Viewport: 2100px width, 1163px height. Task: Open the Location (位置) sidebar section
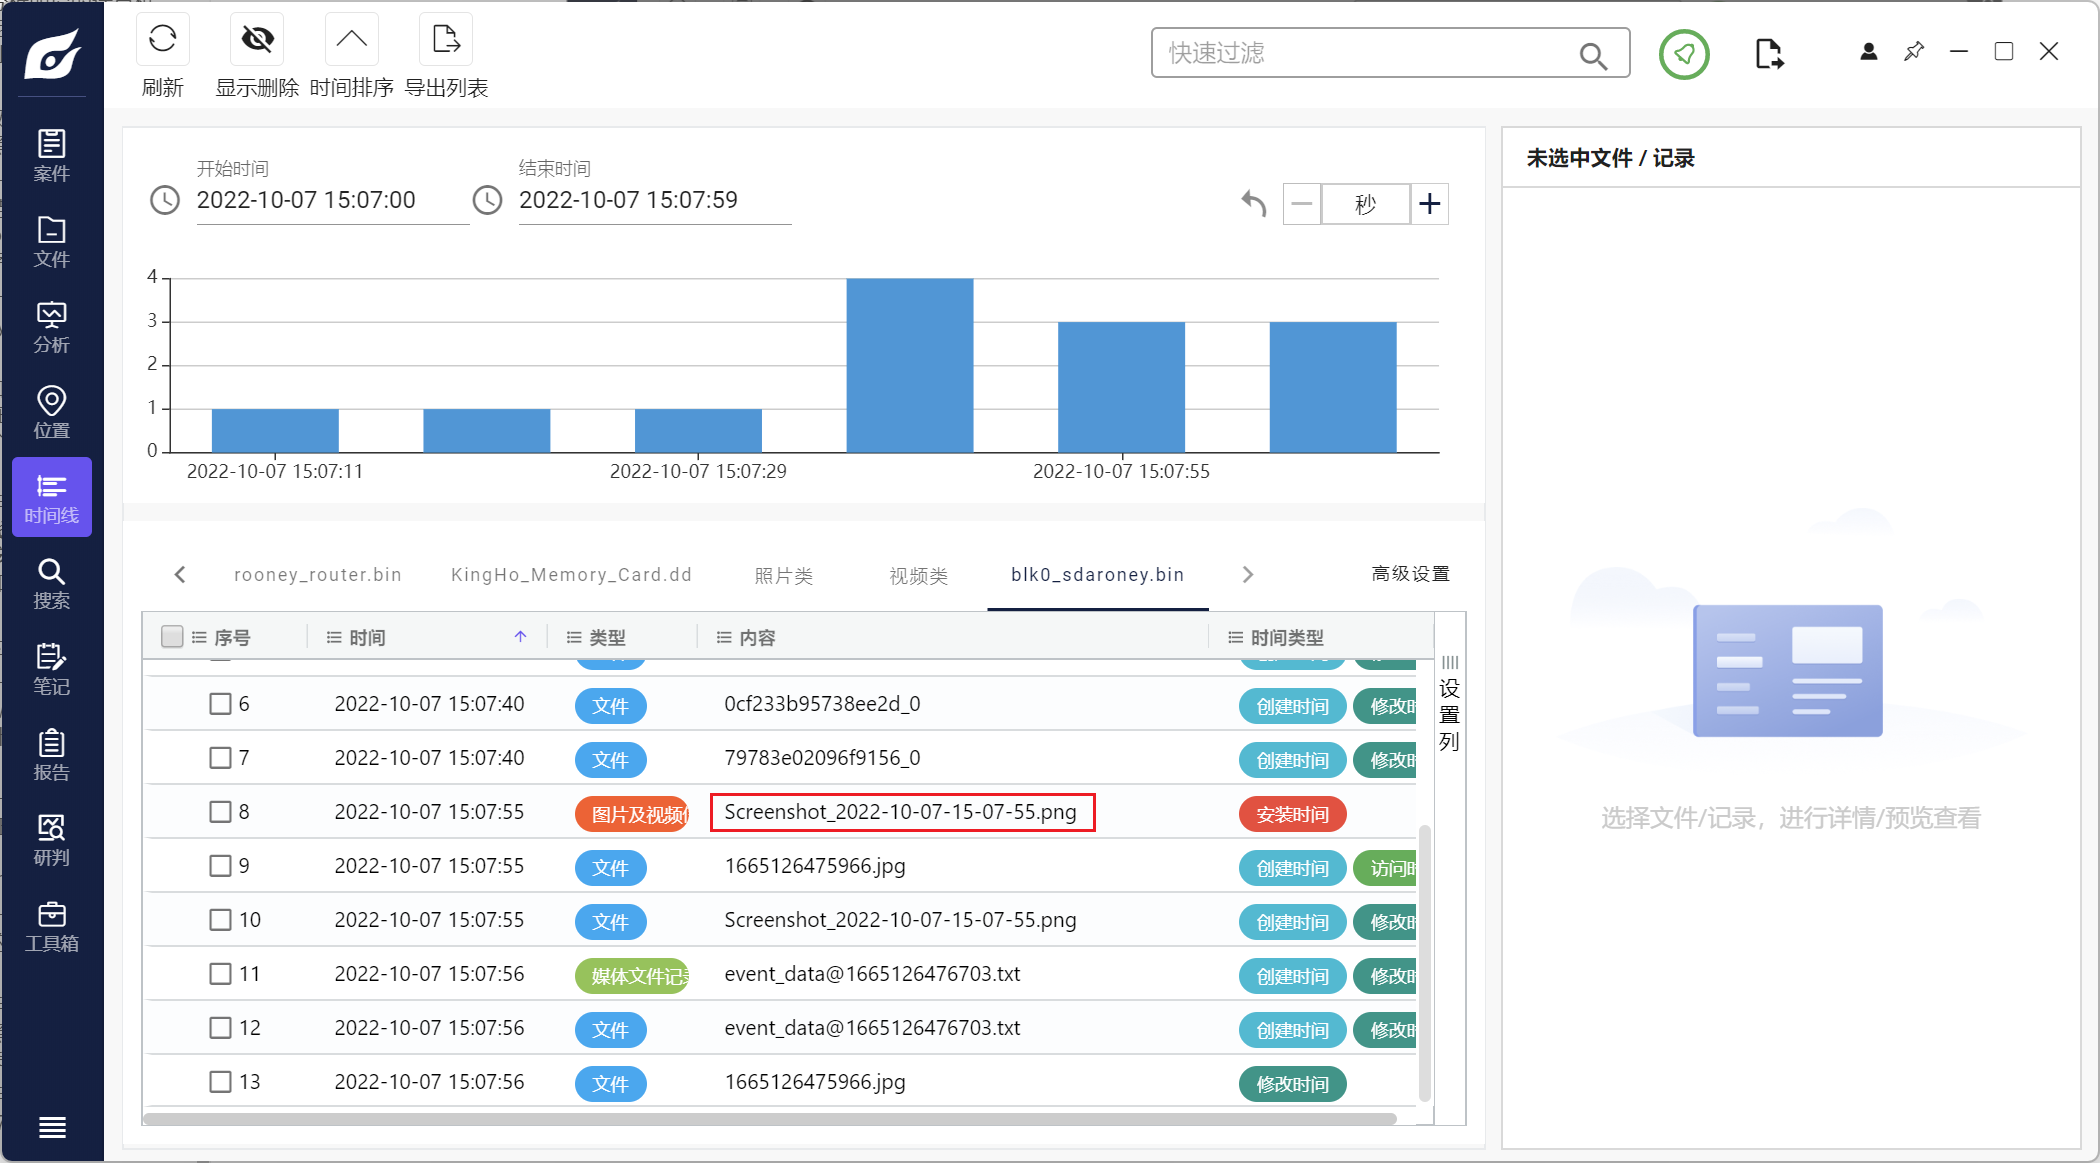(52, 413)
